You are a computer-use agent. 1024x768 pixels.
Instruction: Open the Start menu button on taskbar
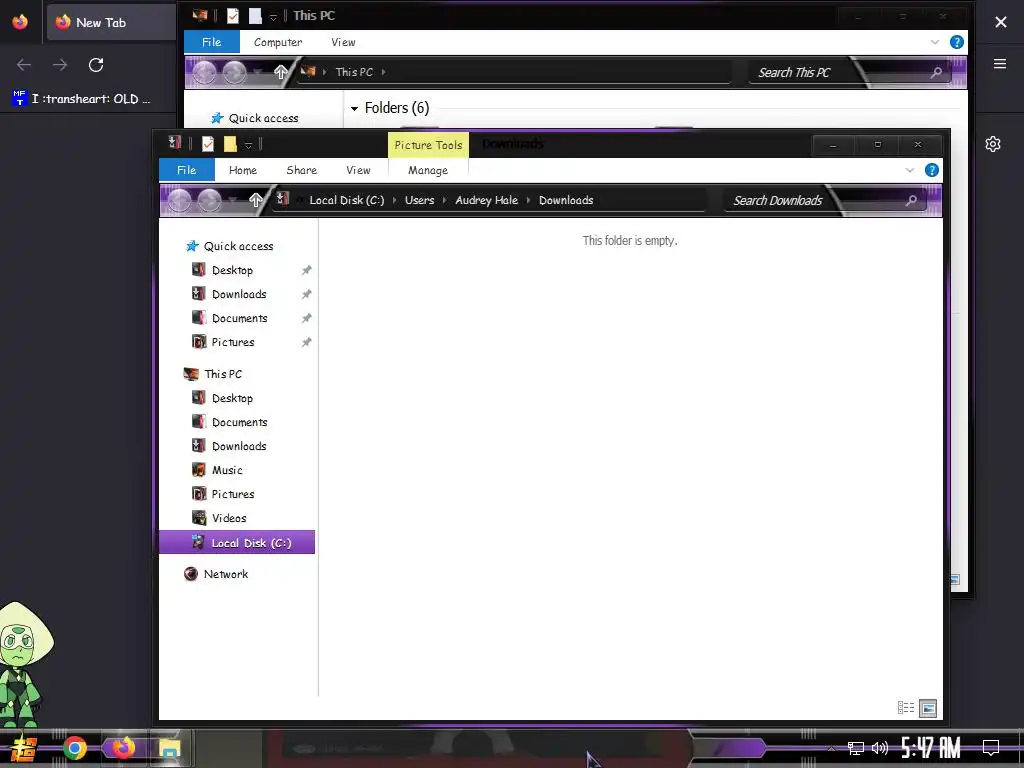(24, 748)
